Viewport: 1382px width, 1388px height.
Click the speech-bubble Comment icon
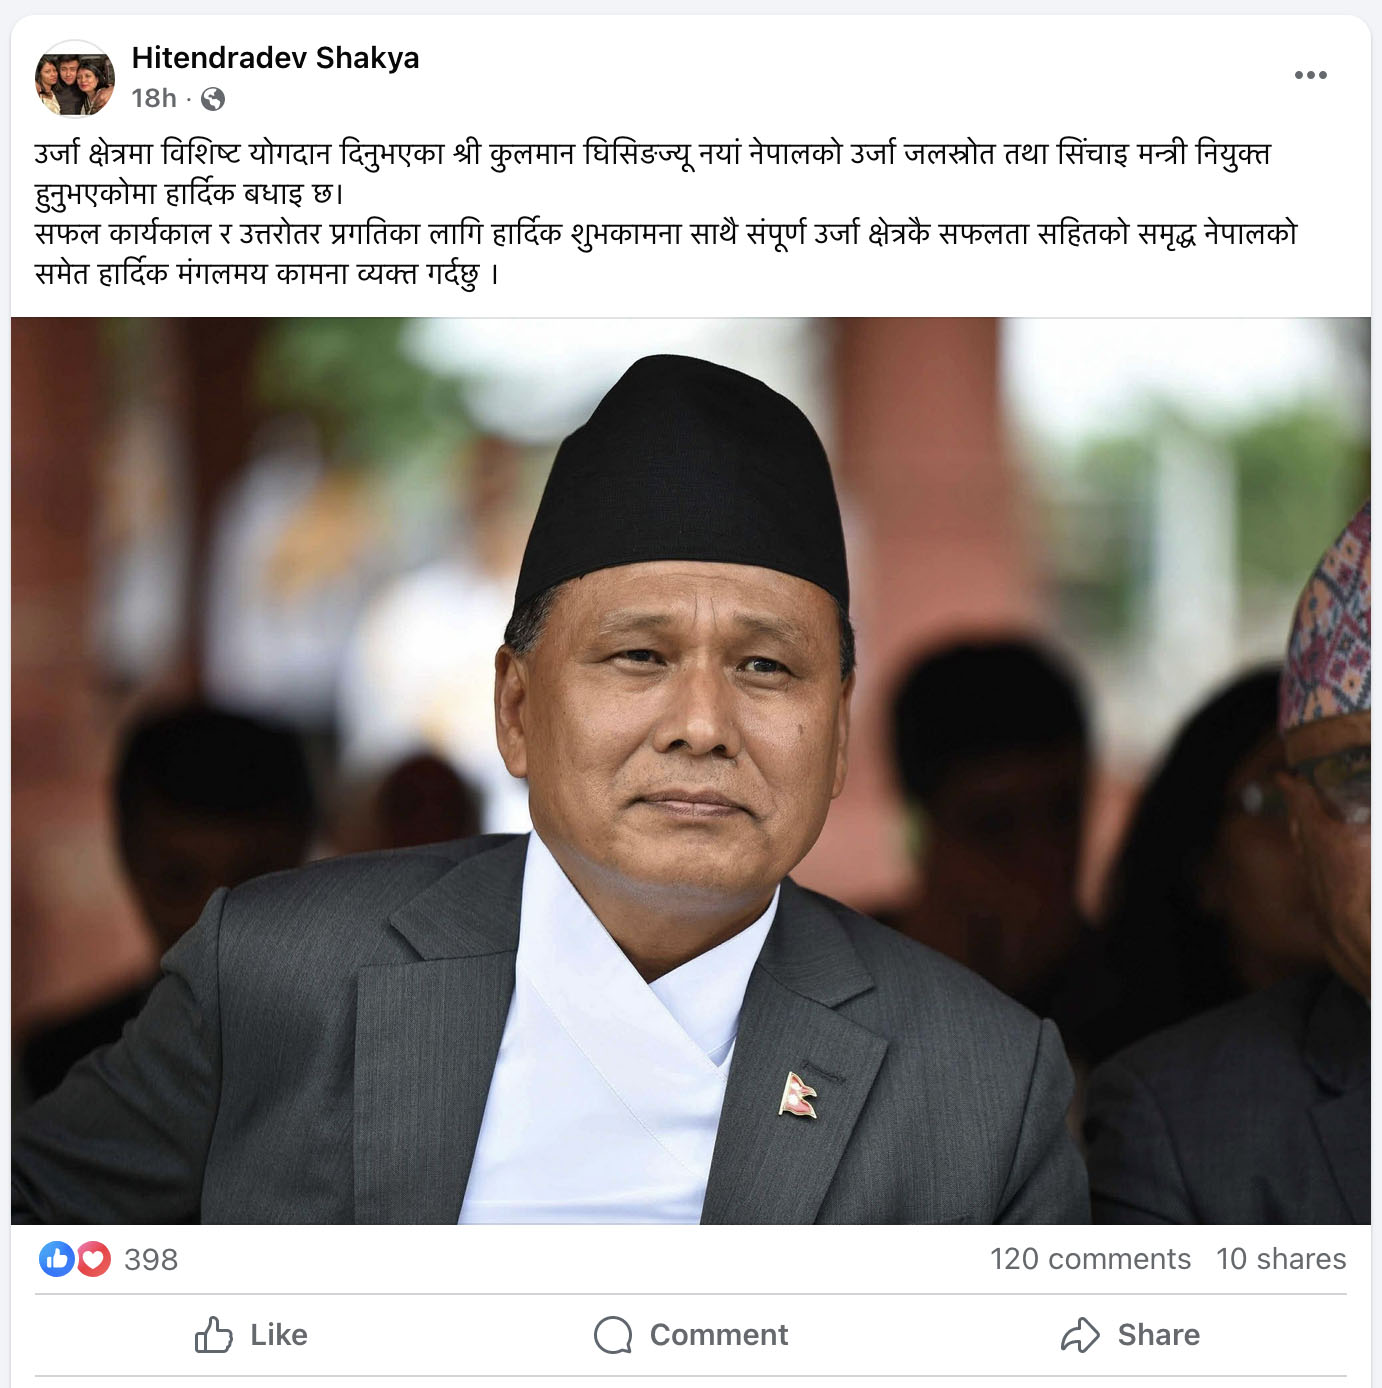point(613,1335)
